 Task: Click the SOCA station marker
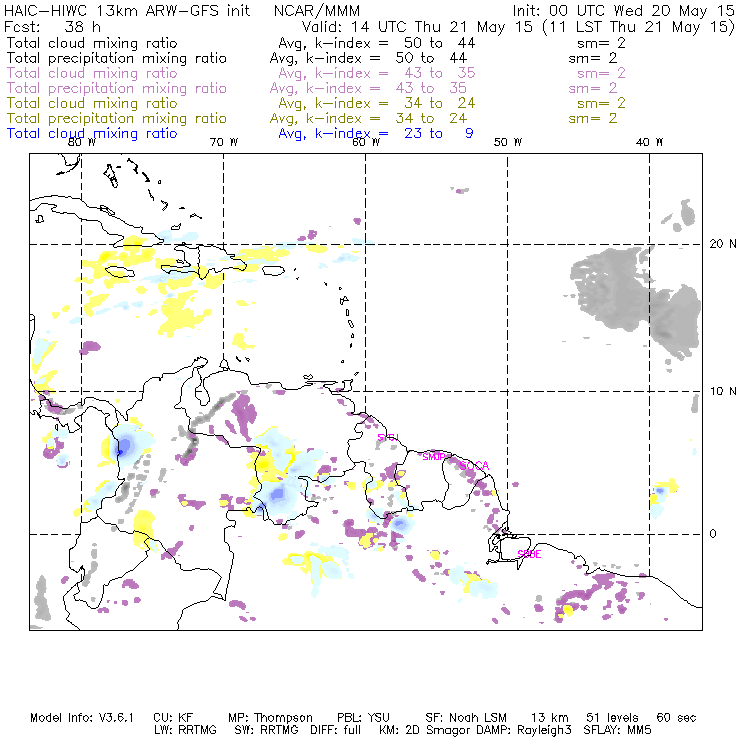tap(474, 466)
